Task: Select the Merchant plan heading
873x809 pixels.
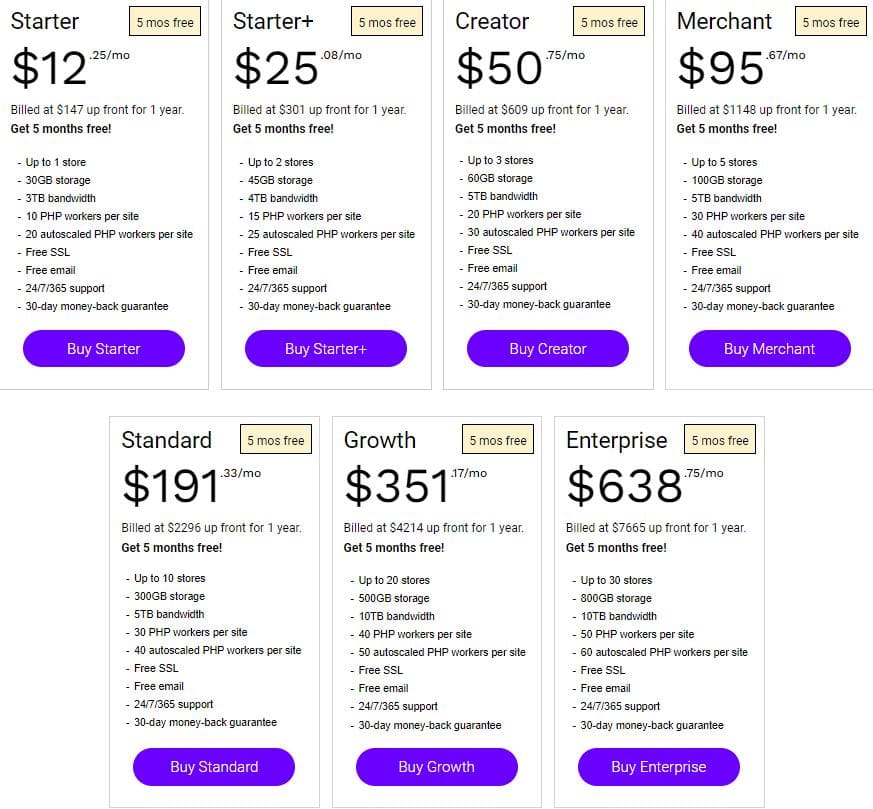Action: (x=724, y=21)
